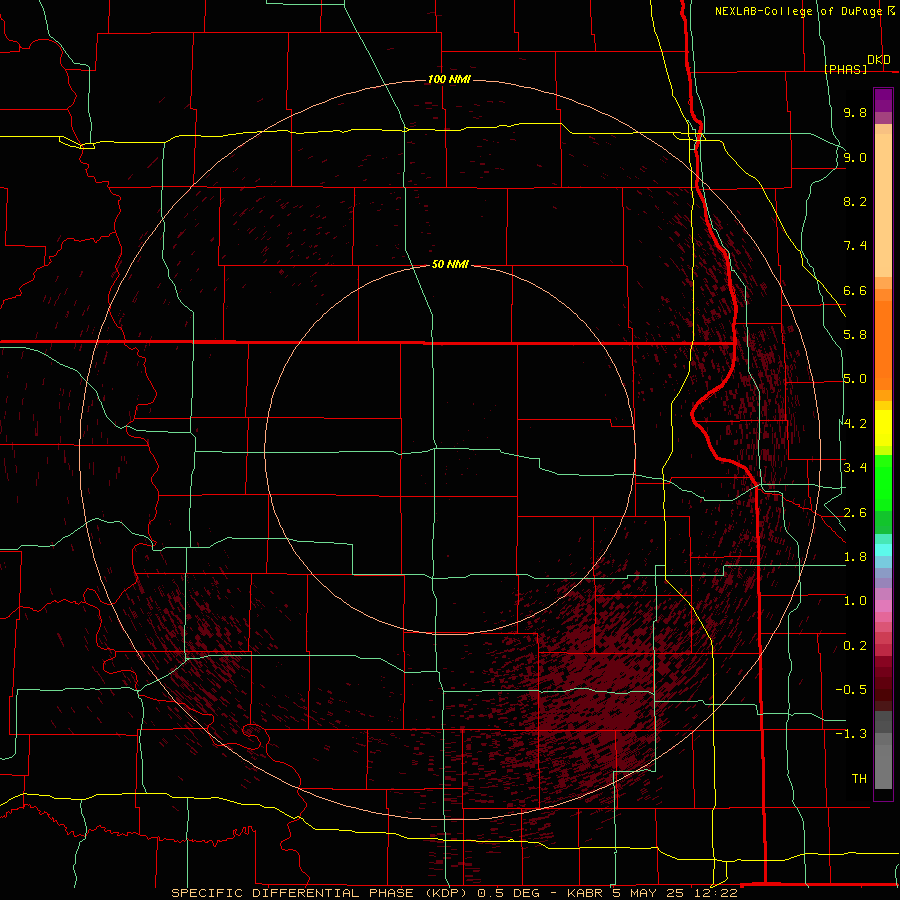900x900 pixels.
Task: Click the 9.8 value on the color scale
Action: 855,112
